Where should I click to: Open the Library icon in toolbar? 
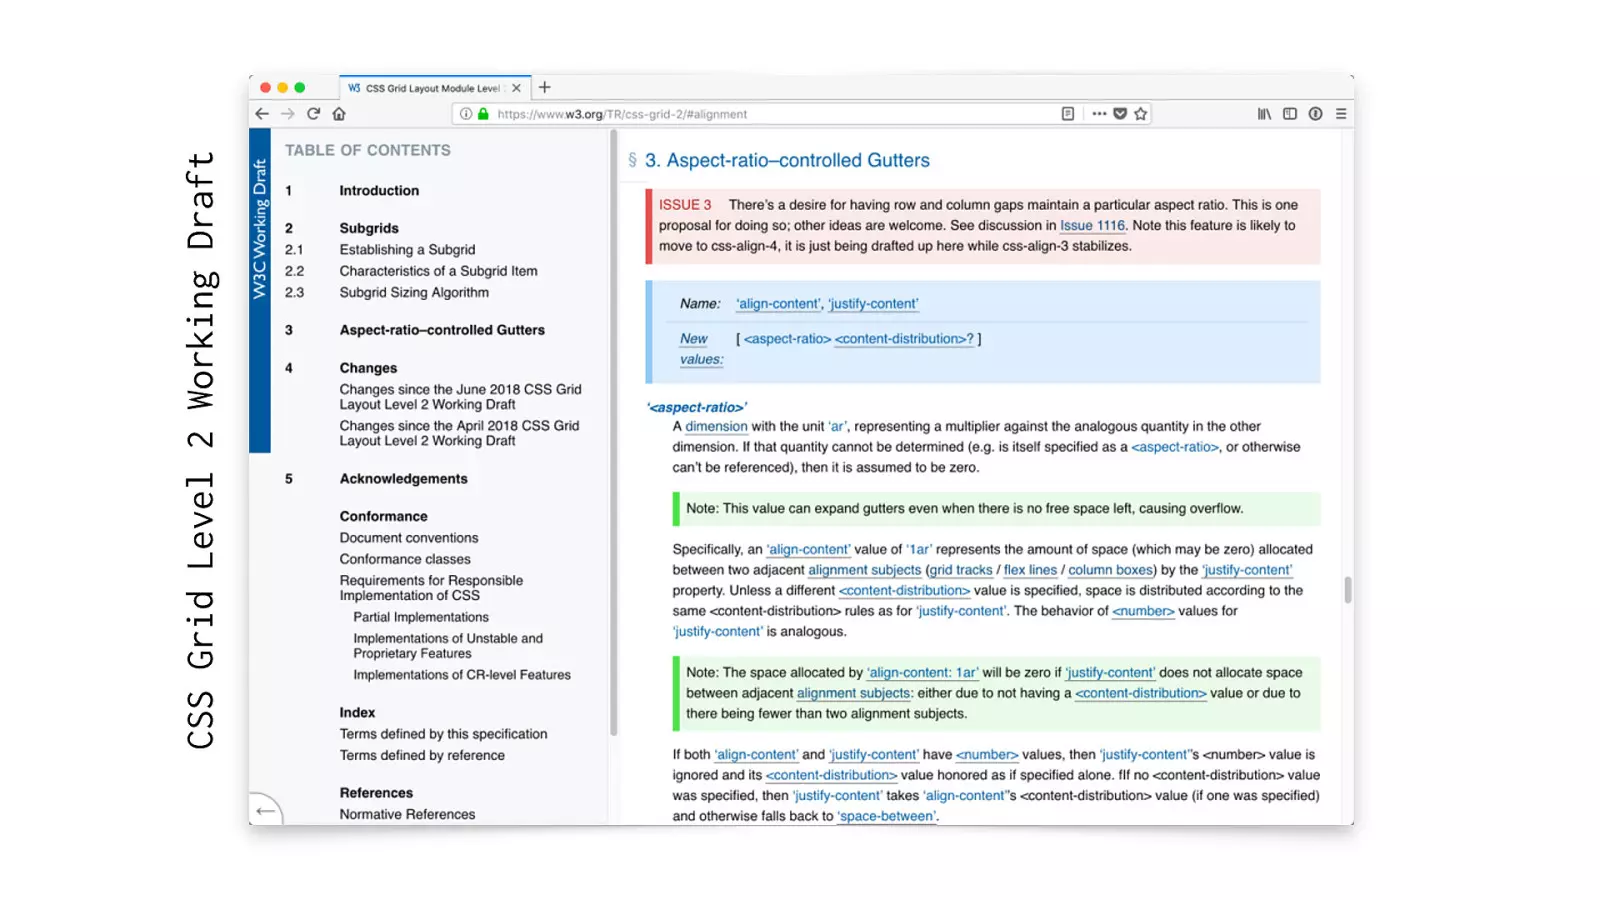pyautogui.click(x=1265, y=114)
